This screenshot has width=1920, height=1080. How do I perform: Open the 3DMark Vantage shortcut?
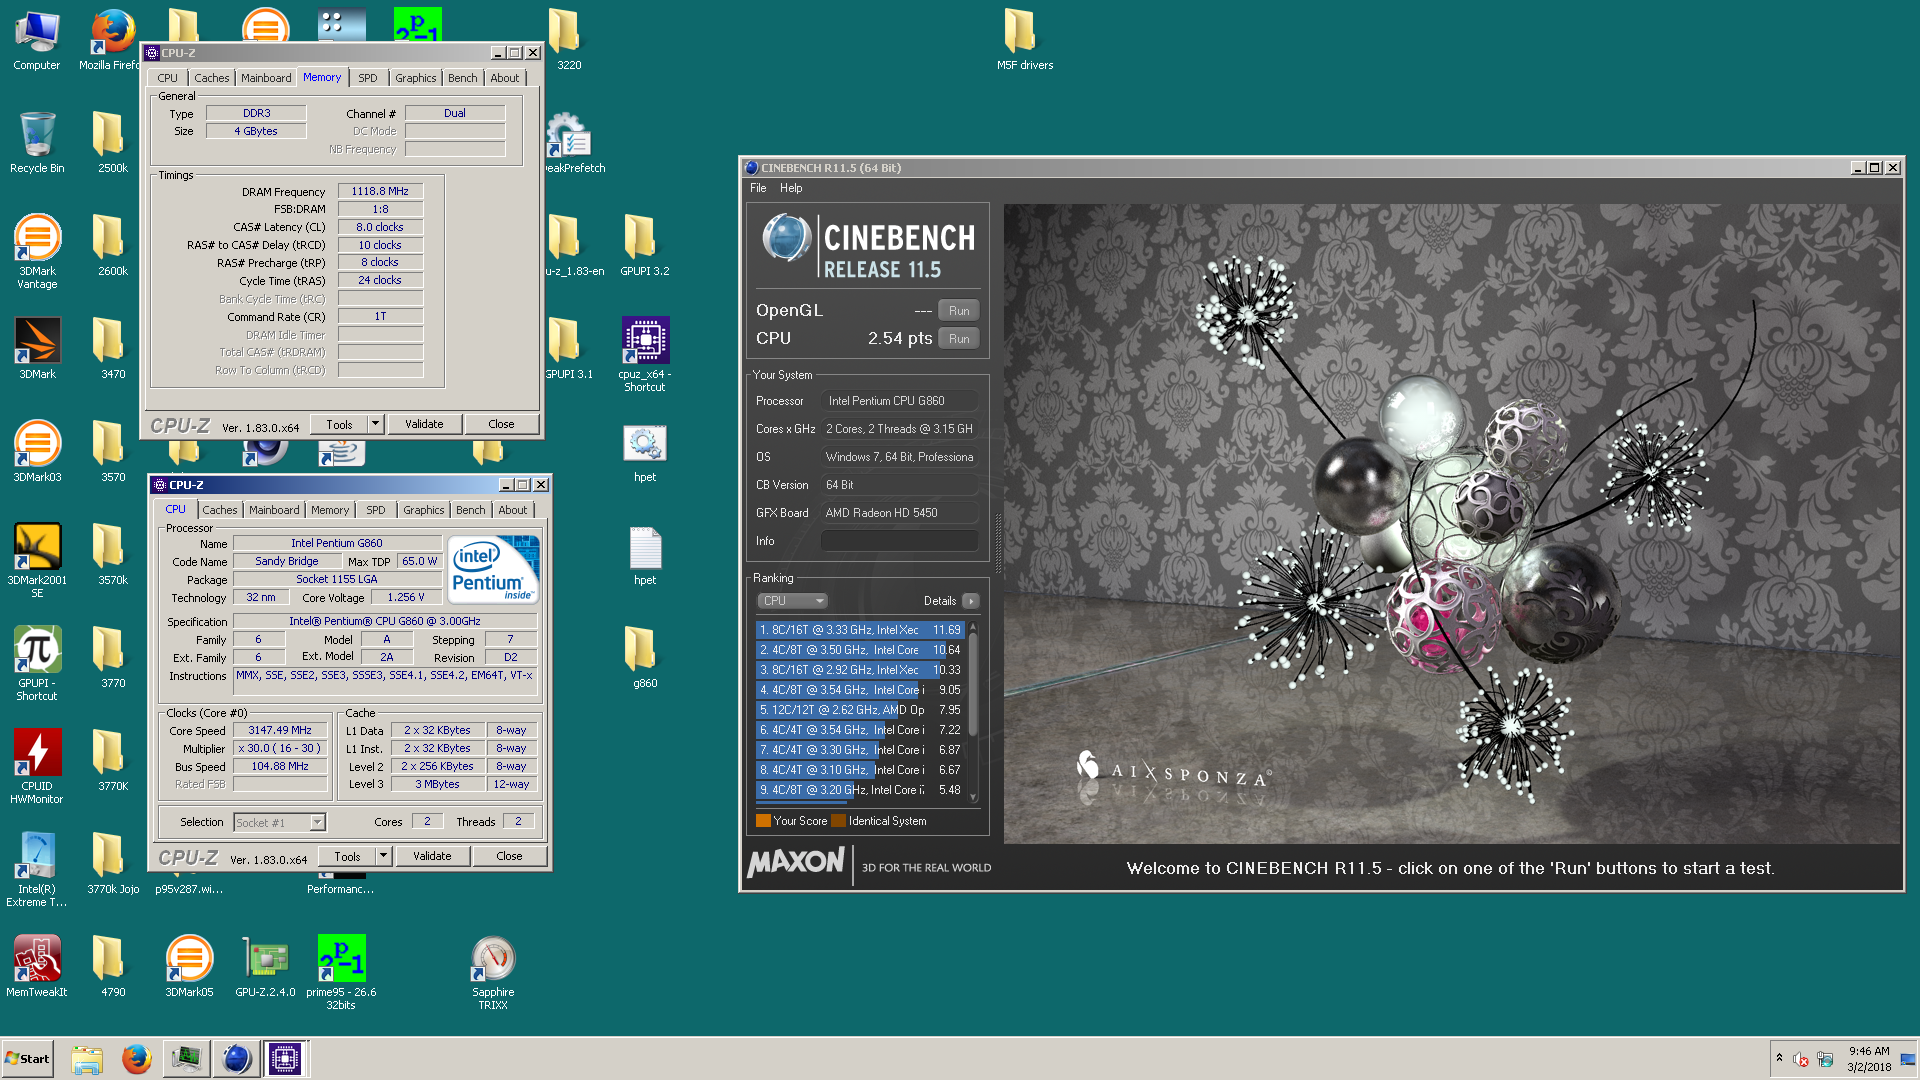coord(37,252)
